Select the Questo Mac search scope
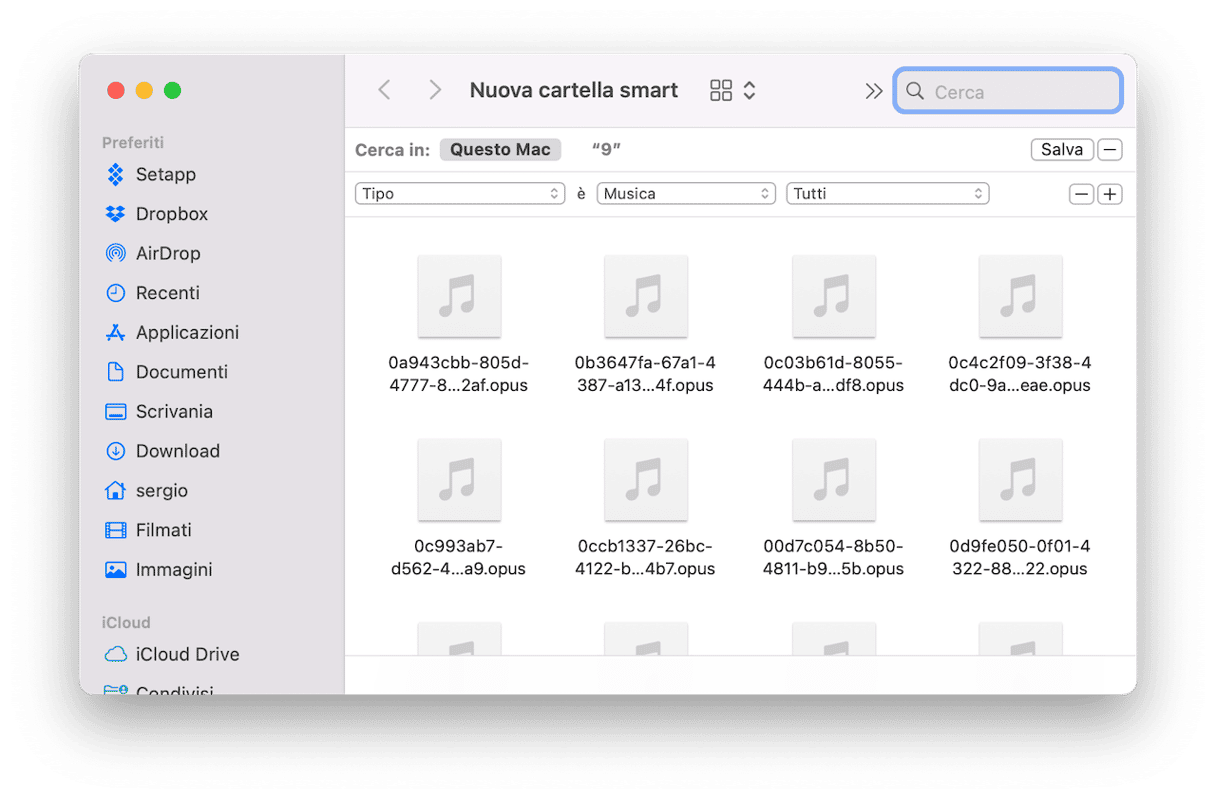This screenshot has width=1216, height=799. (500, 149)
